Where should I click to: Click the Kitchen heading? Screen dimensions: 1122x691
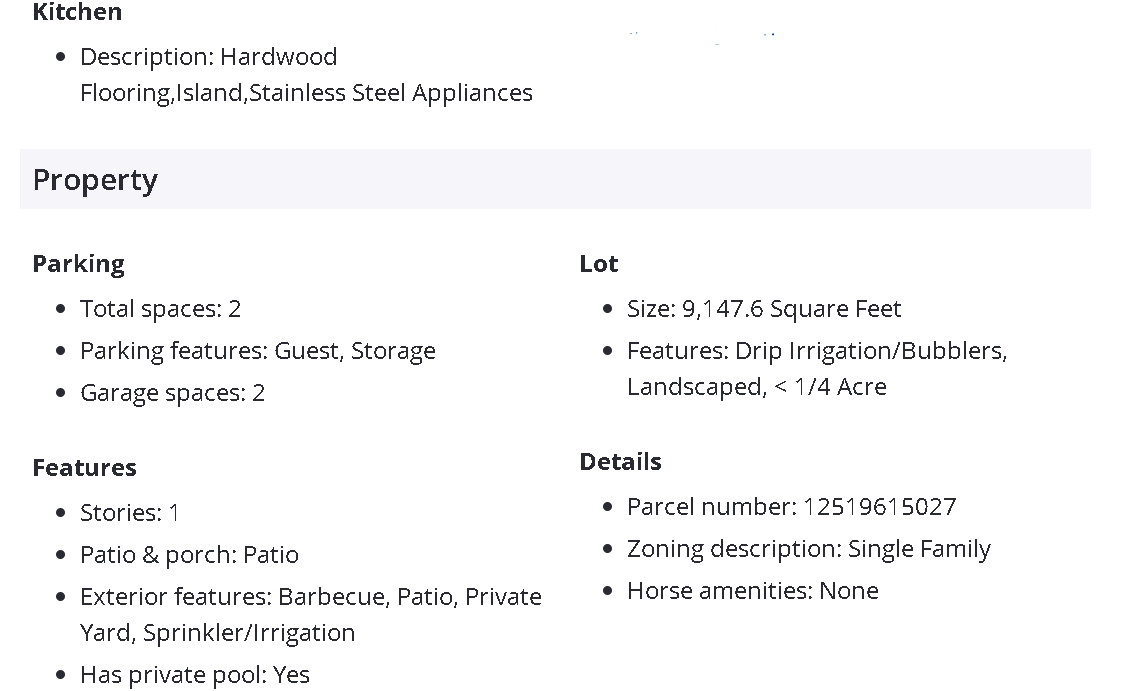(x=77, y=13)
